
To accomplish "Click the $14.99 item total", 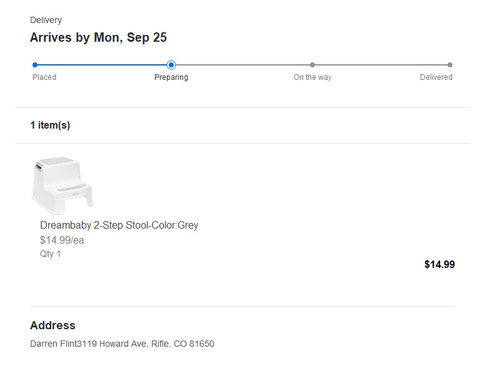I will tap(439, 265).
